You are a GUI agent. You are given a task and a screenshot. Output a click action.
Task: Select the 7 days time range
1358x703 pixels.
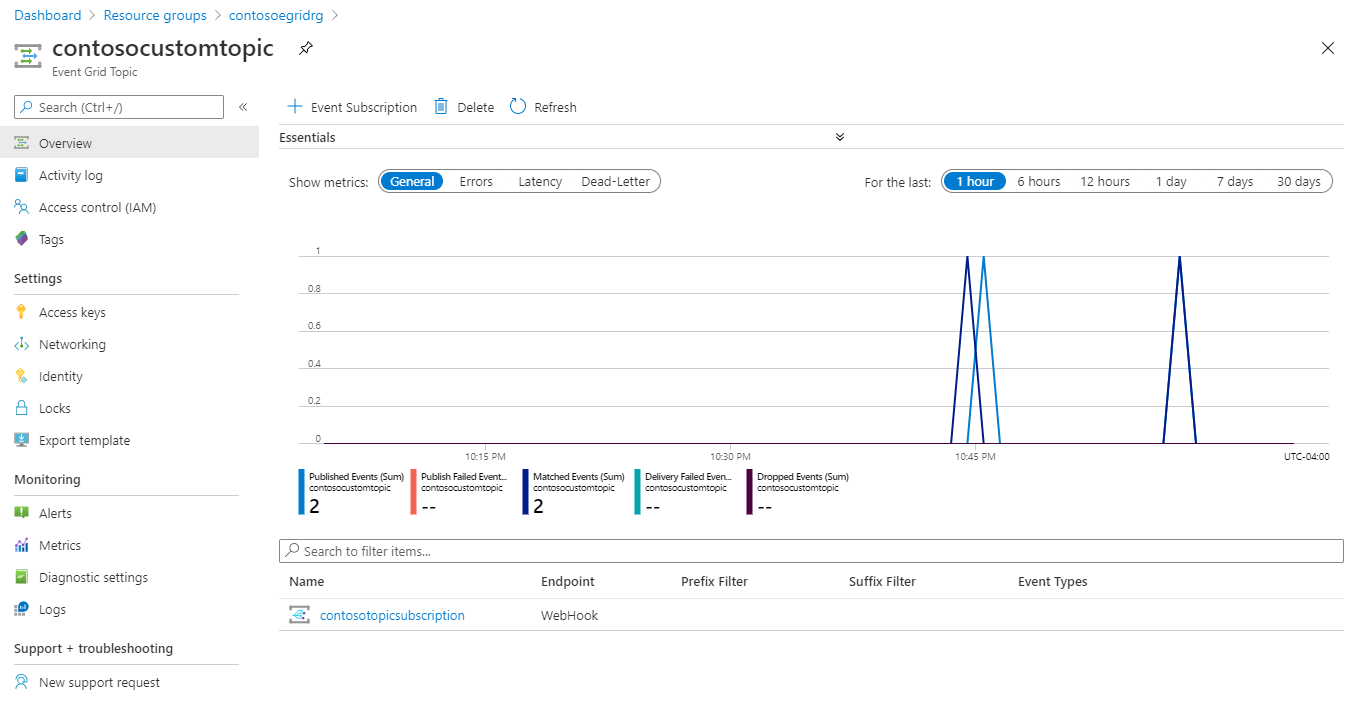pos(1234,181)
